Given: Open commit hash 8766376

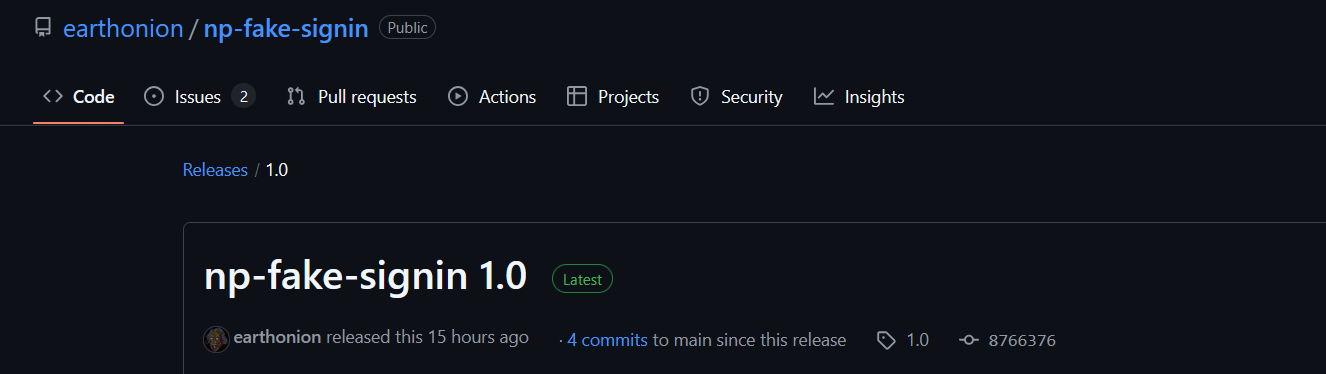Looking at the screenshot, I should pos(1022,340).
